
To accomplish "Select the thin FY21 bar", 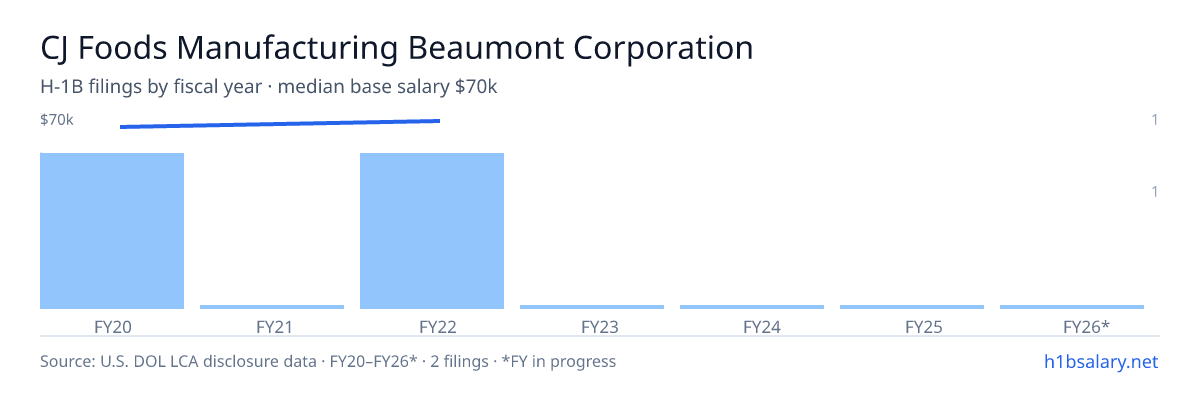I will pos(272,307).
